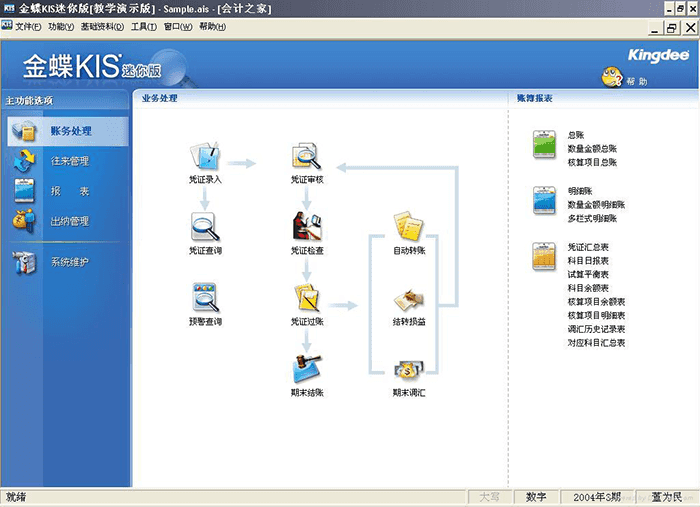Click the 数字 indicator in status bar

[536, 497]
